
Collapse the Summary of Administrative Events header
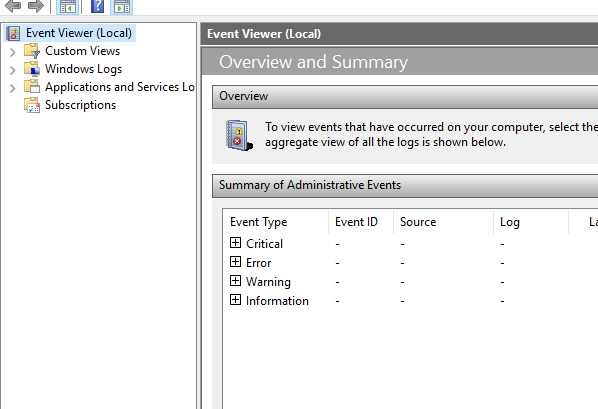point(405,186)
